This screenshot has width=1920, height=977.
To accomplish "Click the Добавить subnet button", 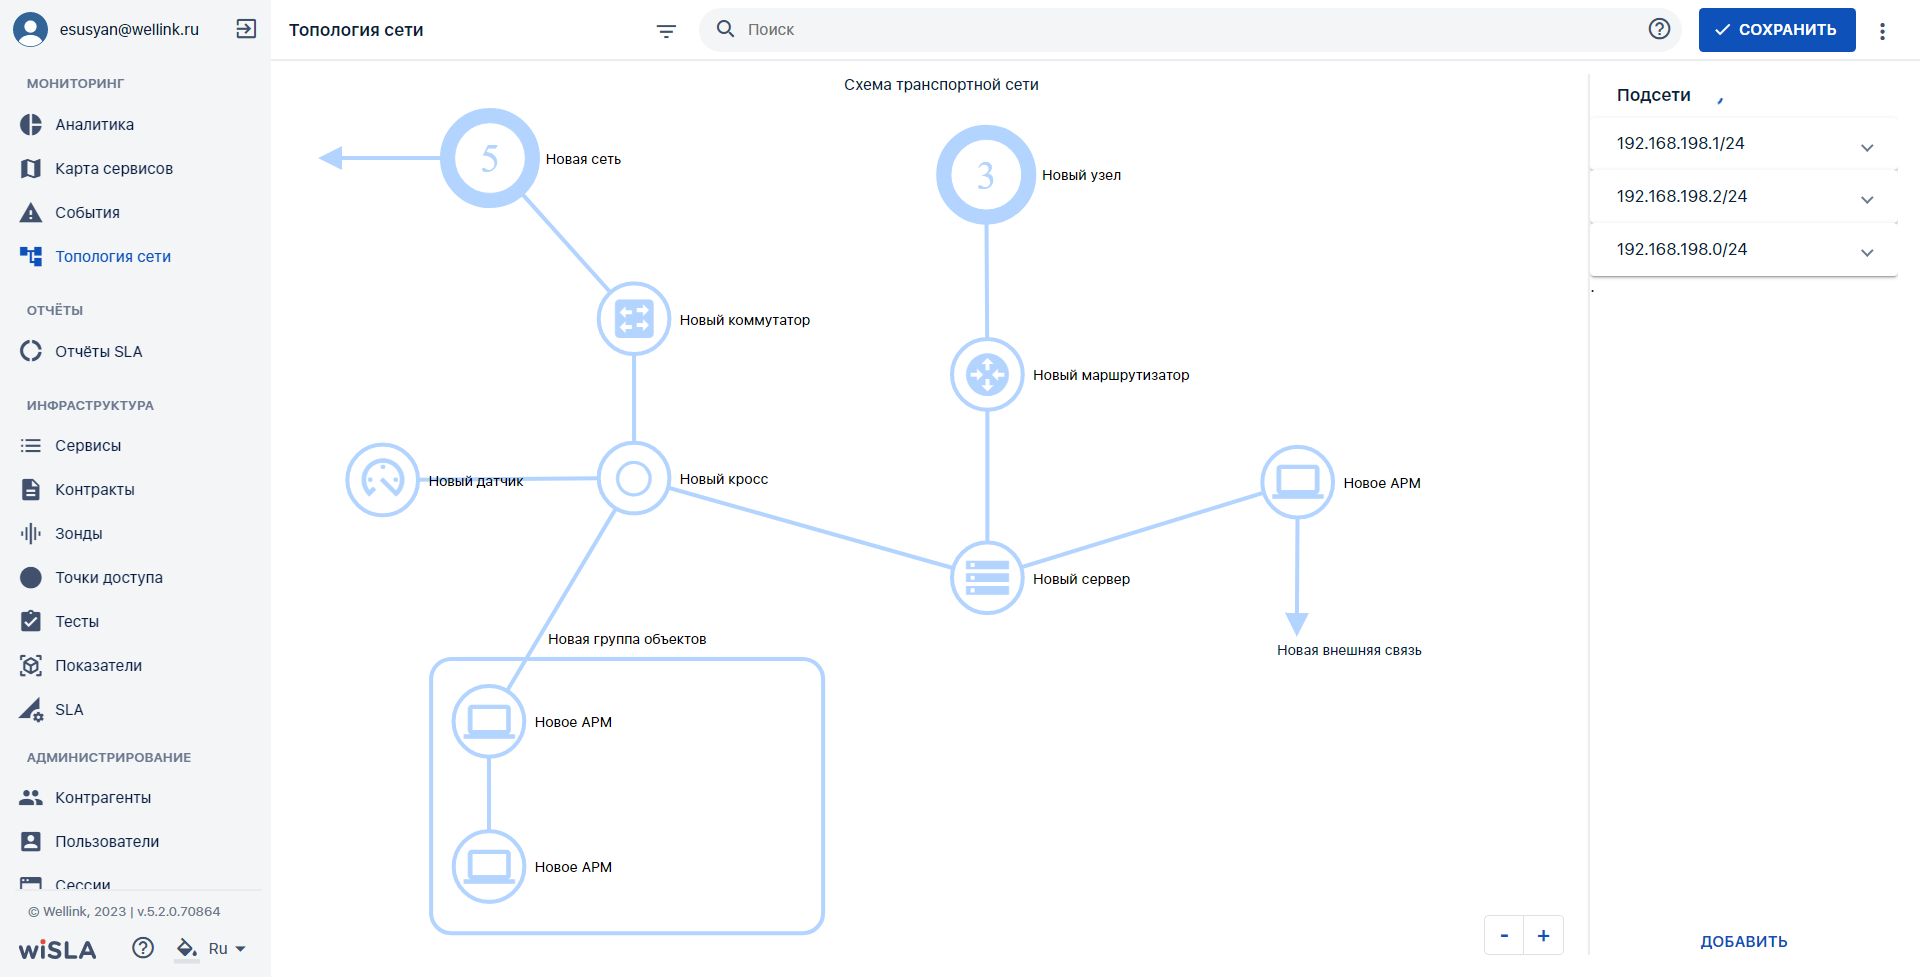I will [x=1743, y=942].
